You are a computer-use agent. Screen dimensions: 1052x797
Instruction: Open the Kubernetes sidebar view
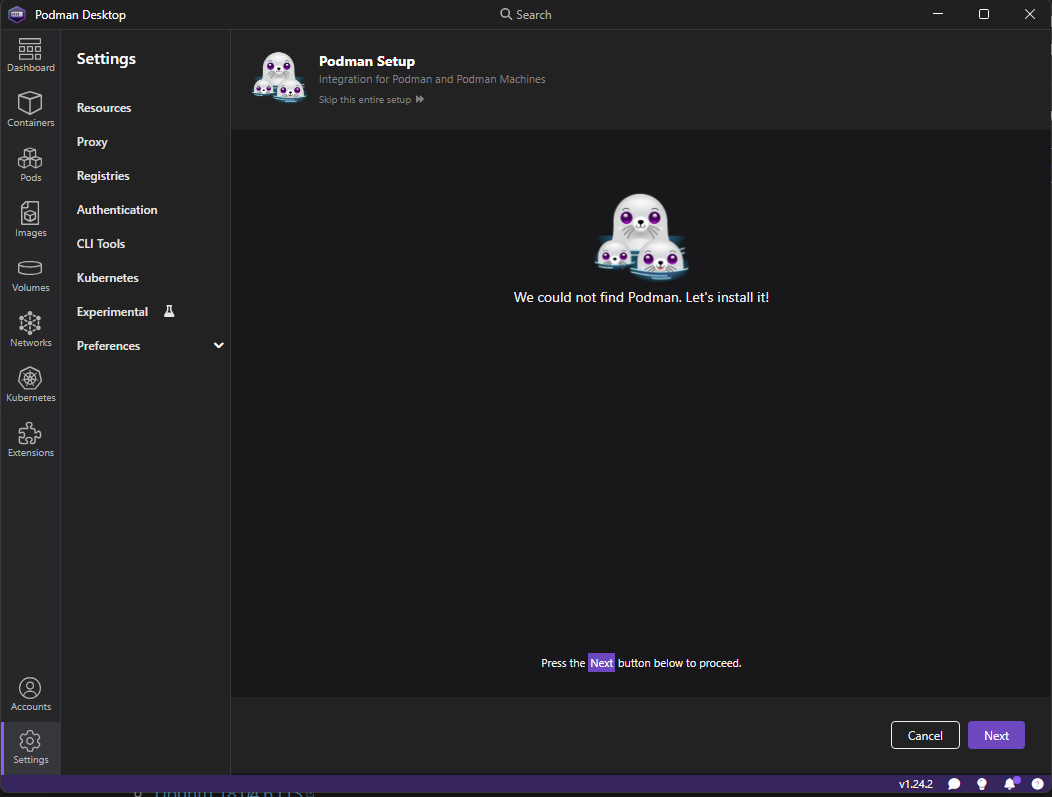click(x=30, y=384)
